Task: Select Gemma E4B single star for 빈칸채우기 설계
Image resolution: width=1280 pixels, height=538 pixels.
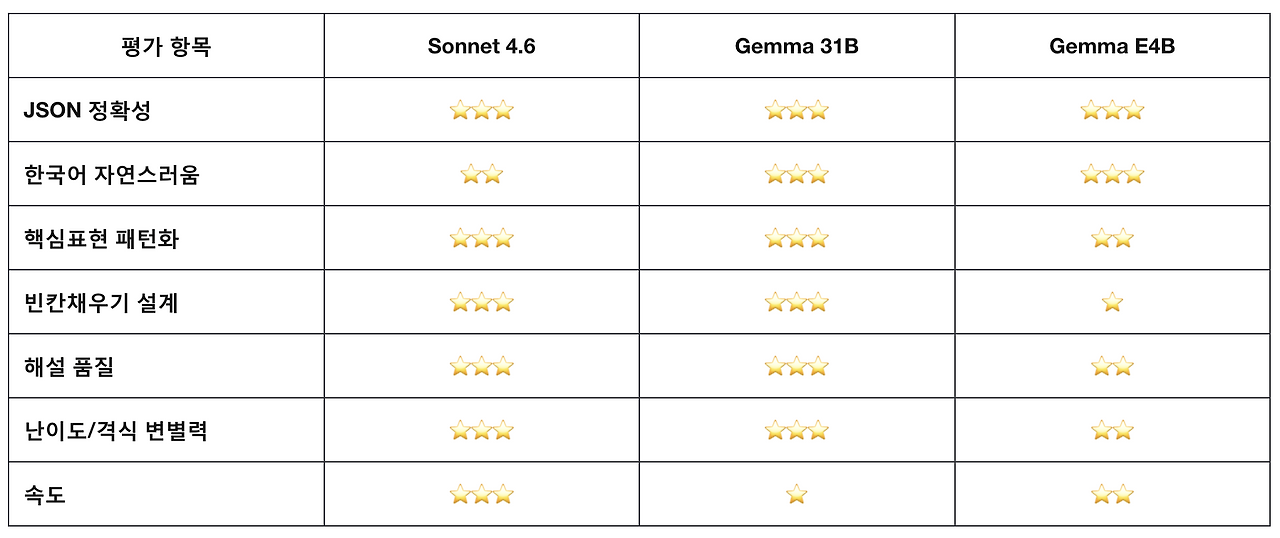Action: coord(1112,302)
